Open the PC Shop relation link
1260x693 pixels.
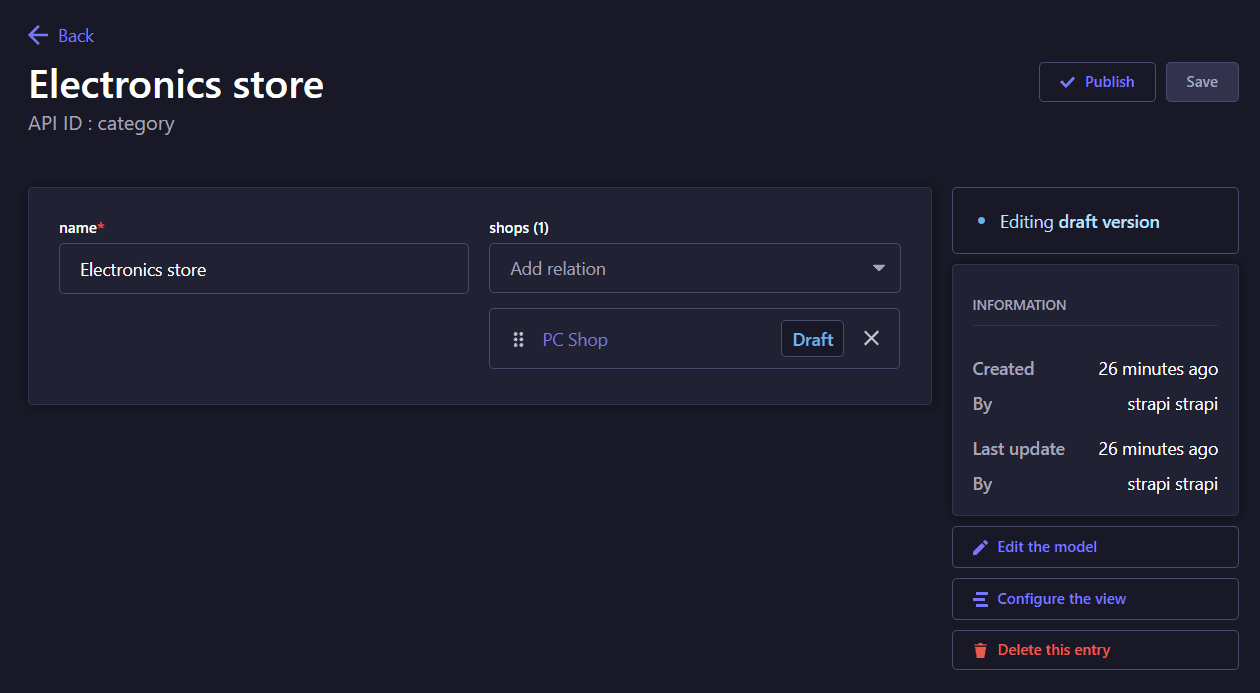575,340
